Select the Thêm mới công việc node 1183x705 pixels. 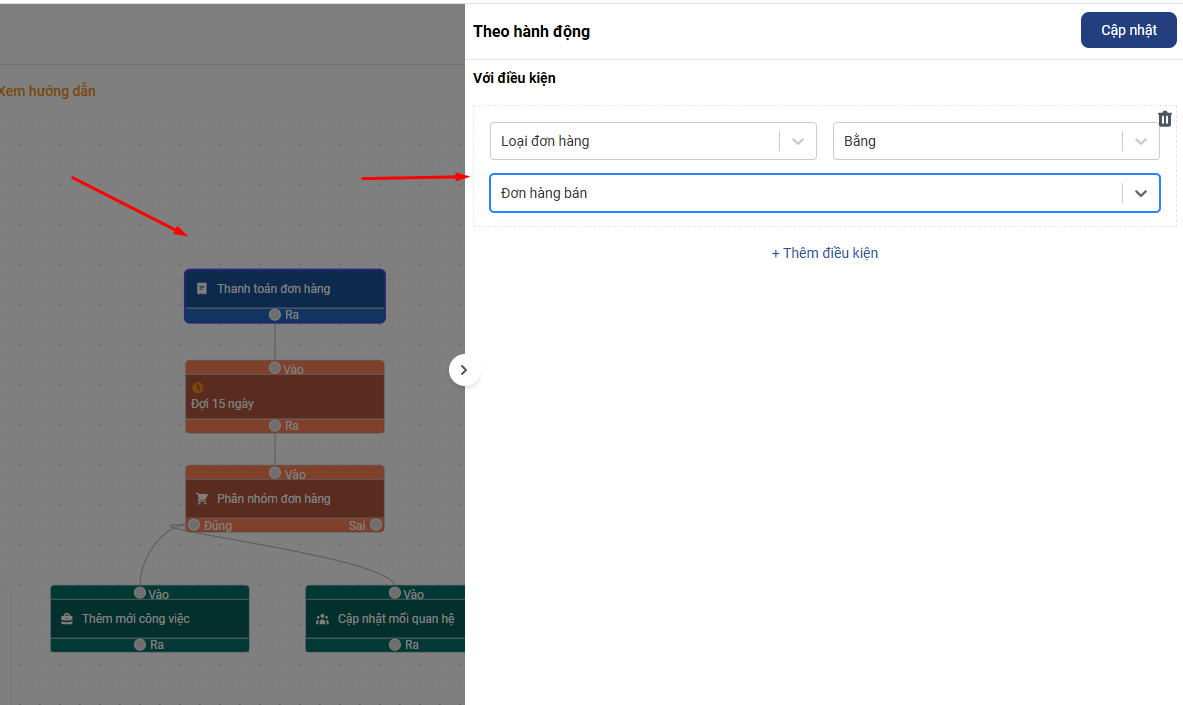(149, 619)
